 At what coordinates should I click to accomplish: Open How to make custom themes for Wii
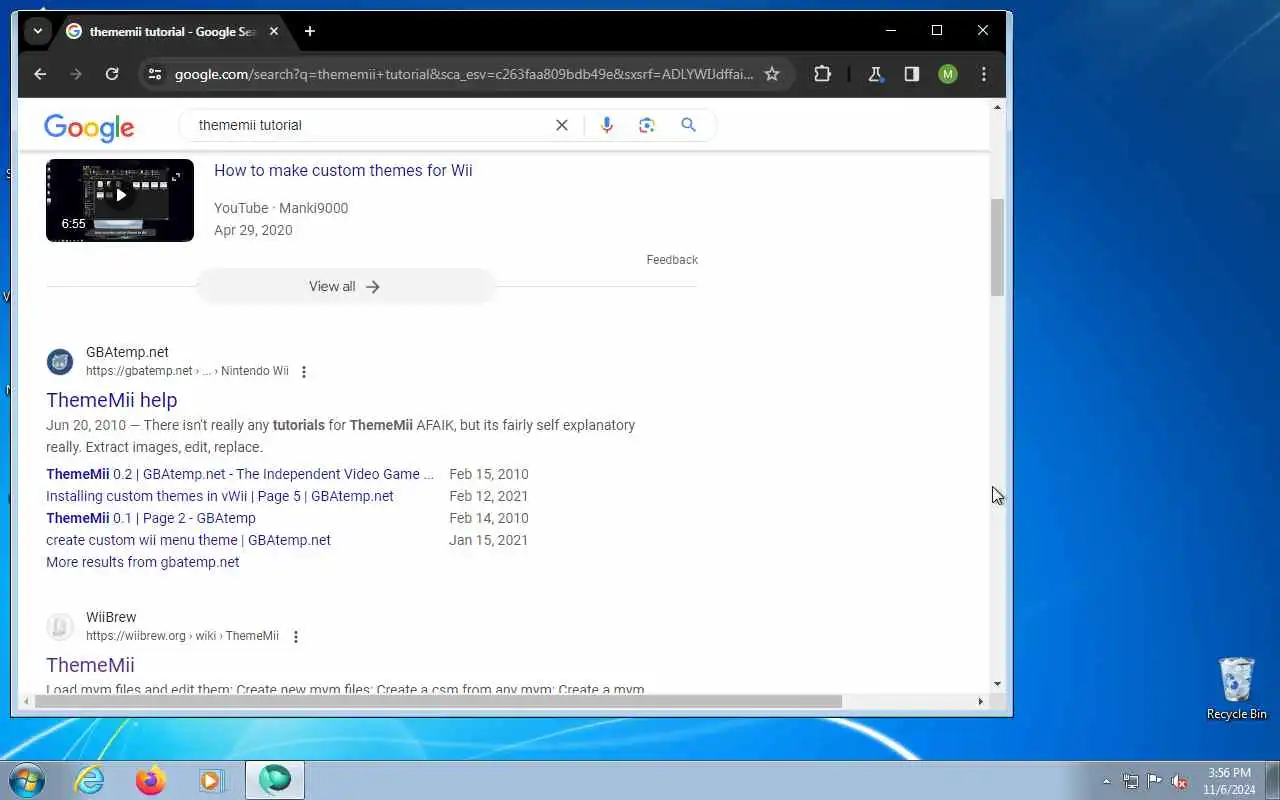pyautogui.click(x=343, y=170)
